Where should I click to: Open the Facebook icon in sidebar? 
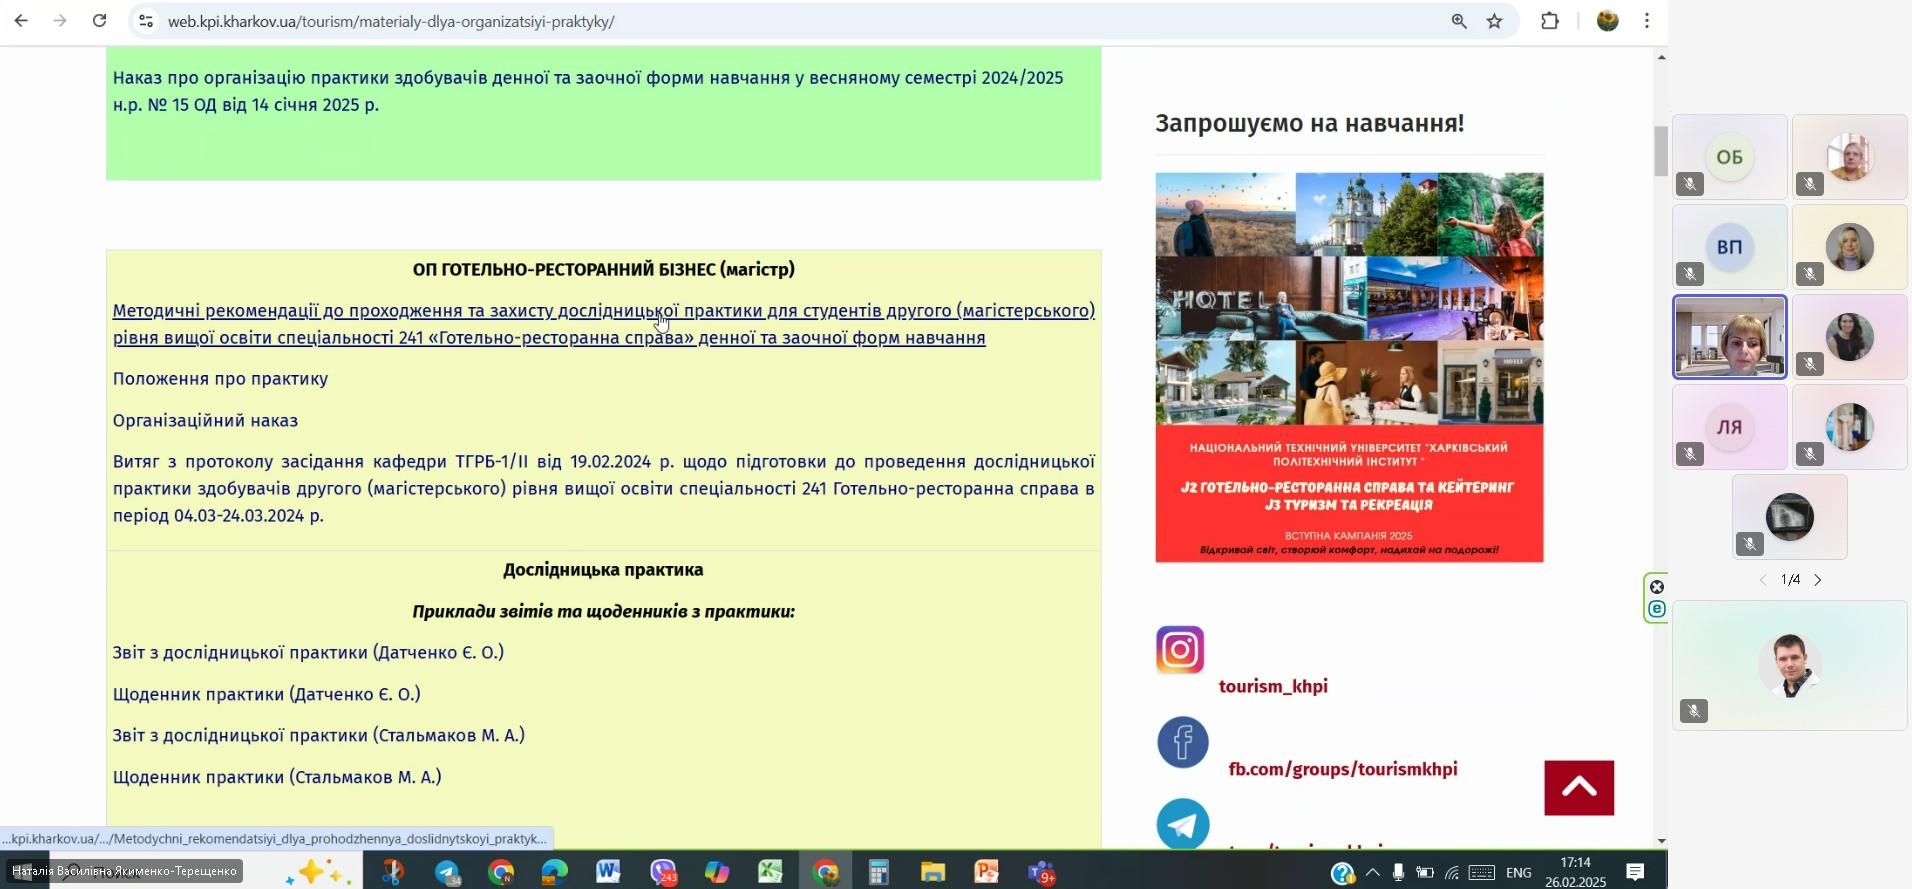pos(1183,742)
